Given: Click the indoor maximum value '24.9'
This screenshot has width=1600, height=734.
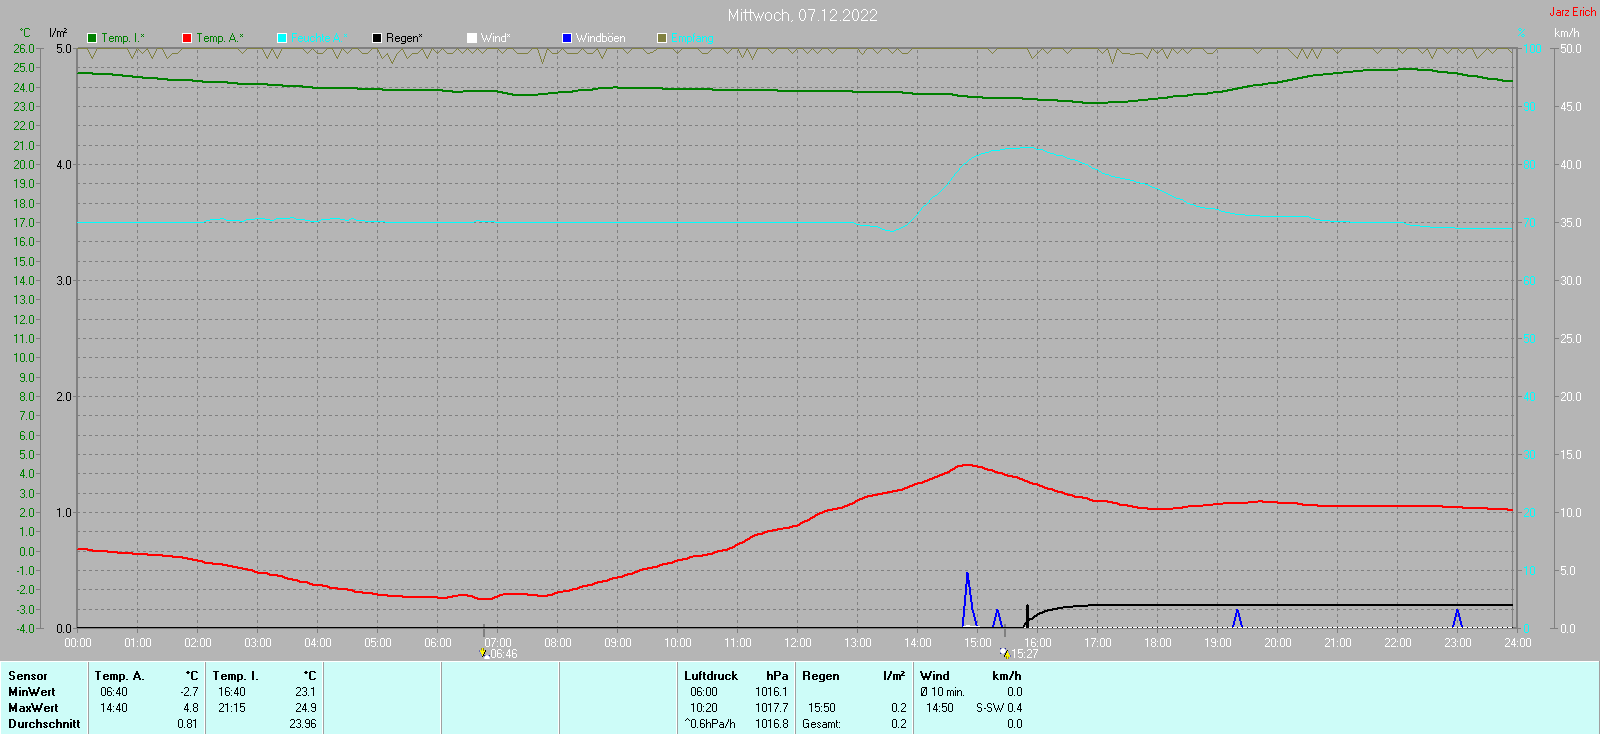Looking at the screenshot, I should click(306, 708).
